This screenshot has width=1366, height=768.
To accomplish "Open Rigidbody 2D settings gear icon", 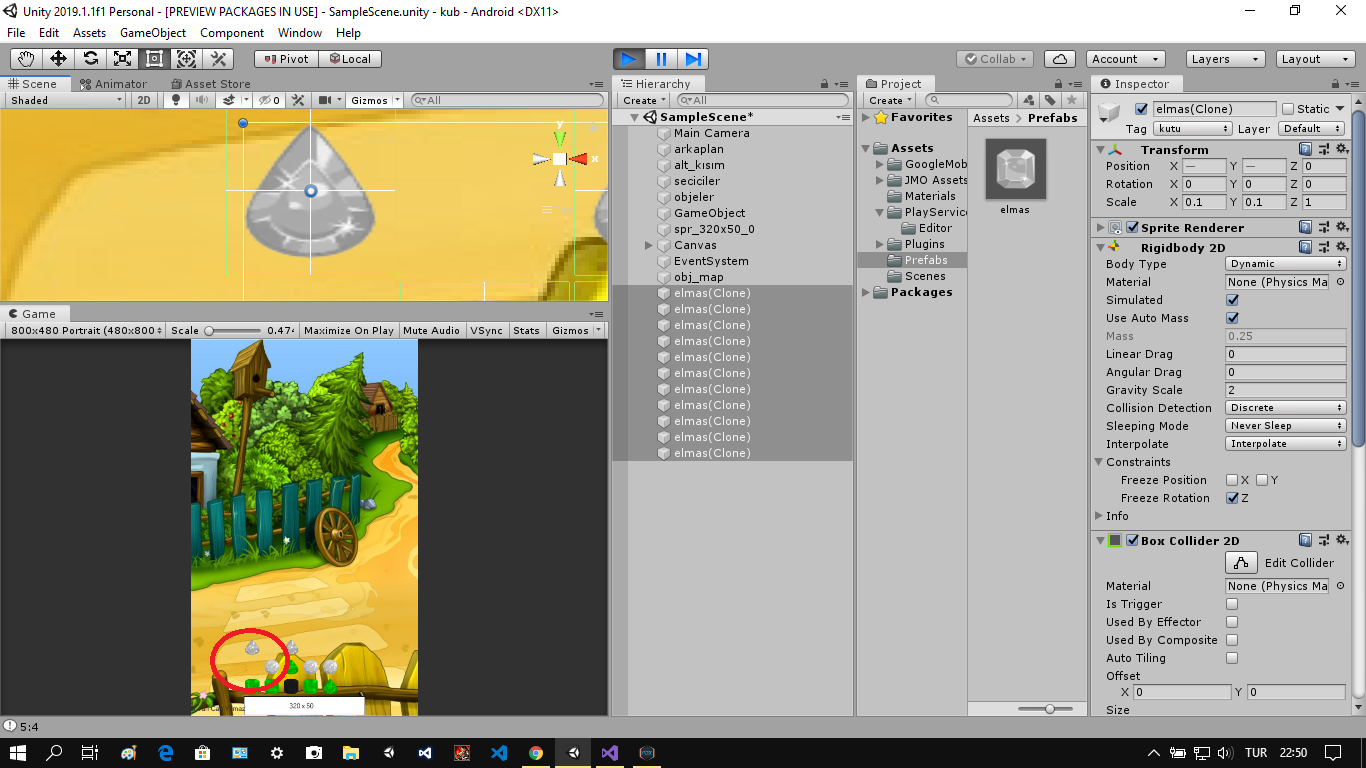I will tap(1341, 247).
